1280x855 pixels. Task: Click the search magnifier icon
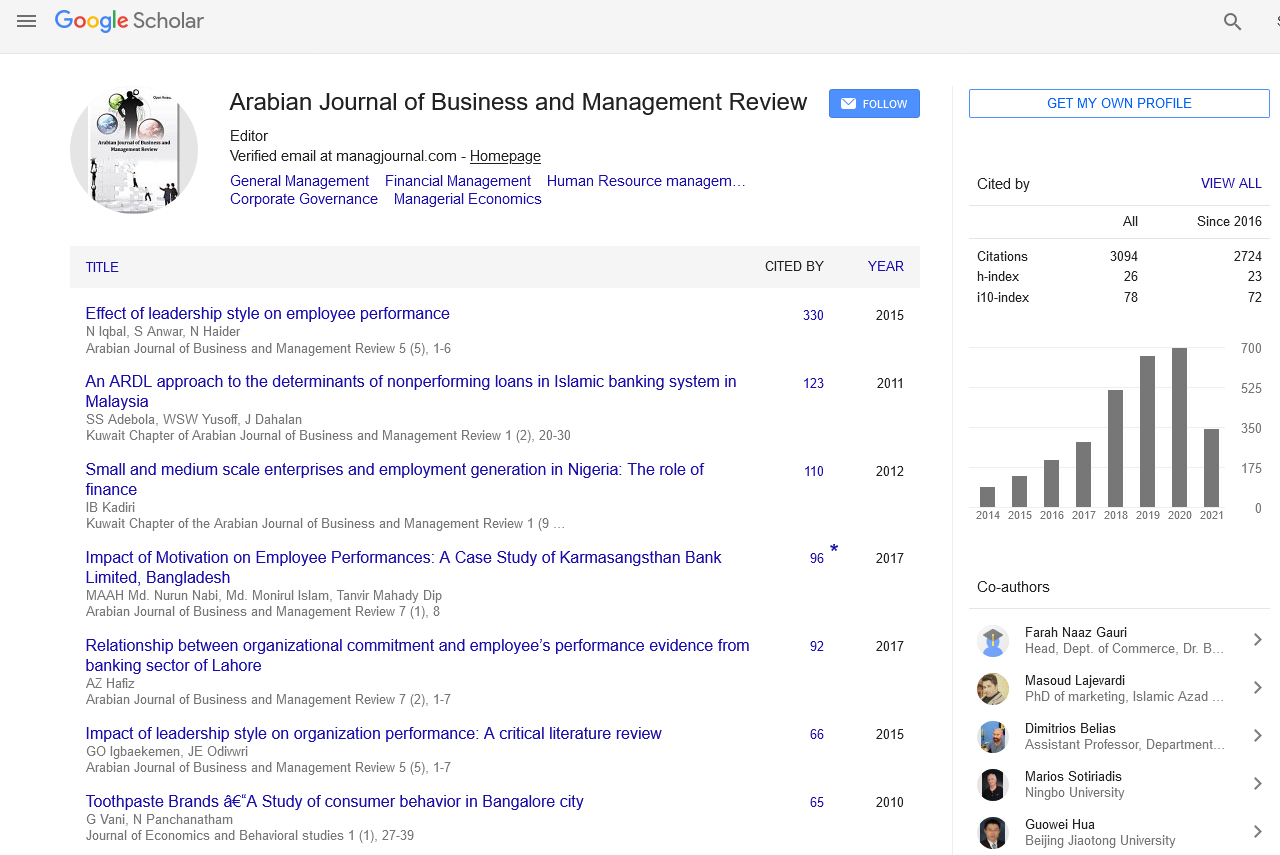click(1233, 22)
